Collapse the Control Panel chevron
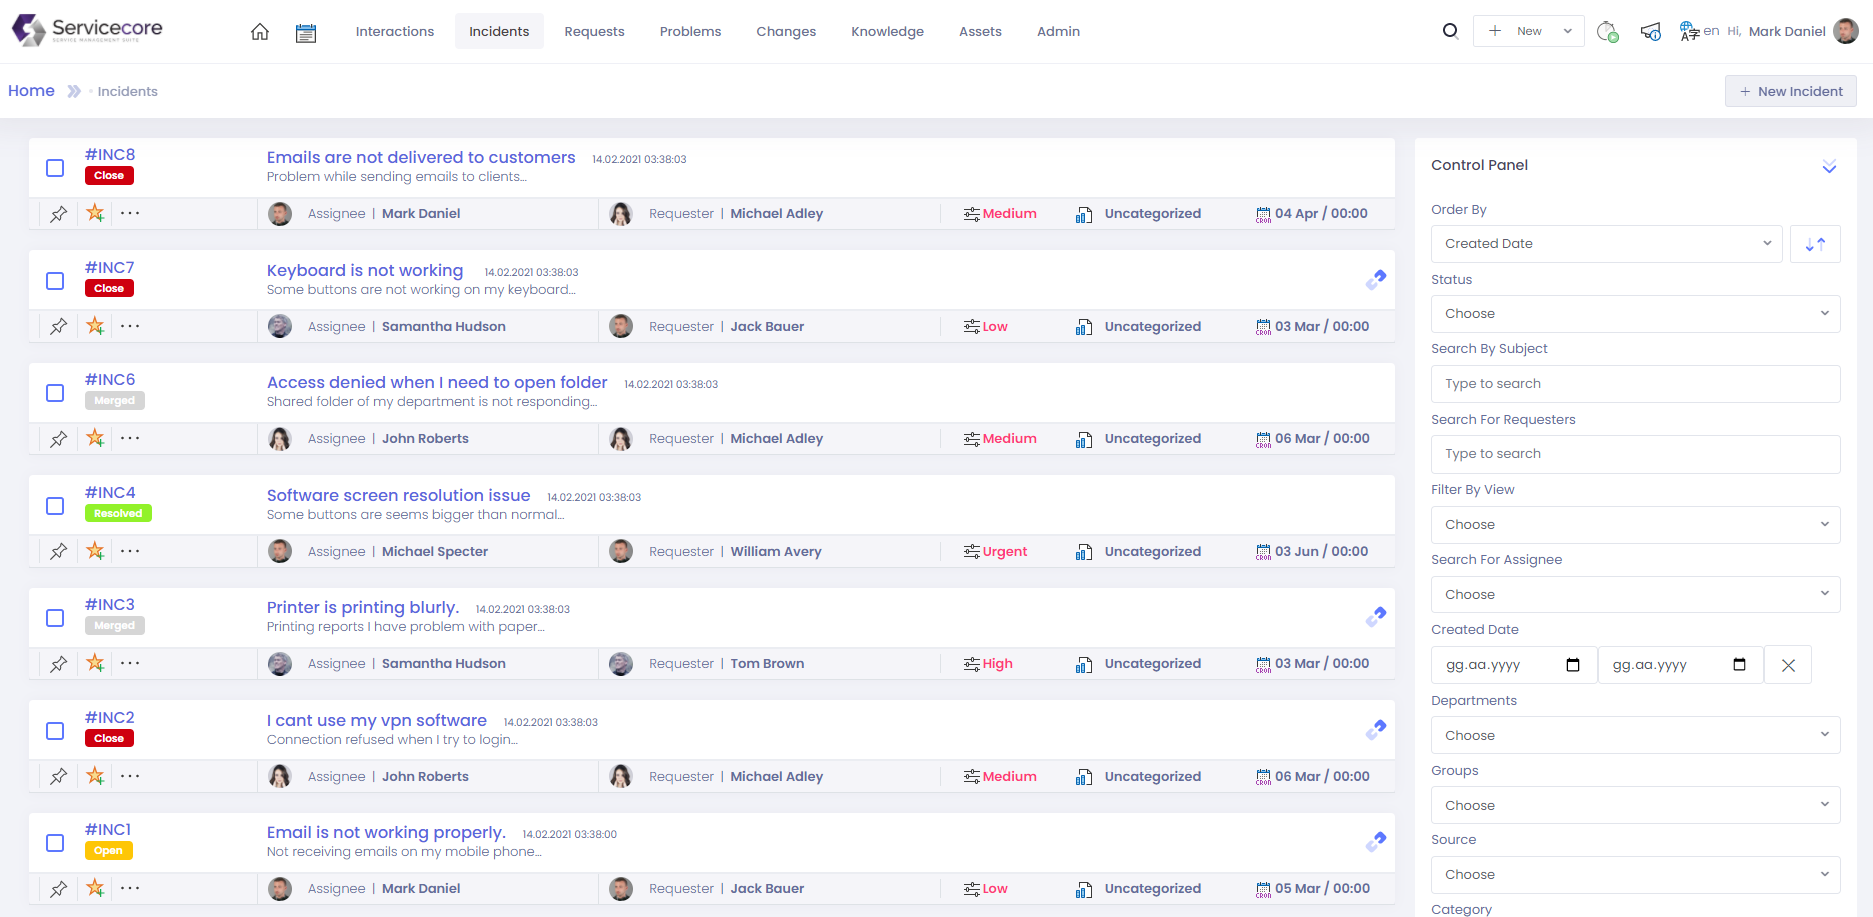This screenshot has width=1873, height=917. pyautogui.click(x=1829, y=166)
